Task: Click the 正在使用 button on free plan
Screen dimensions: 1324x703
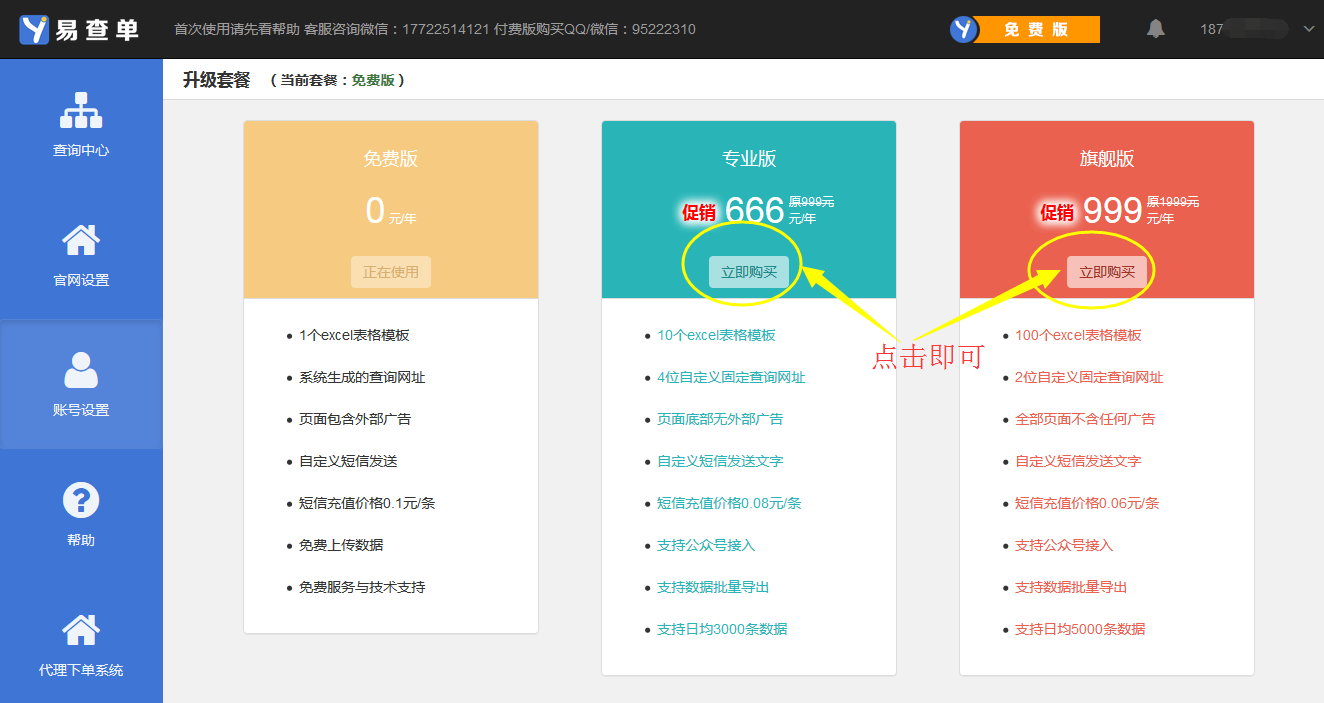Action: (391, 272)
